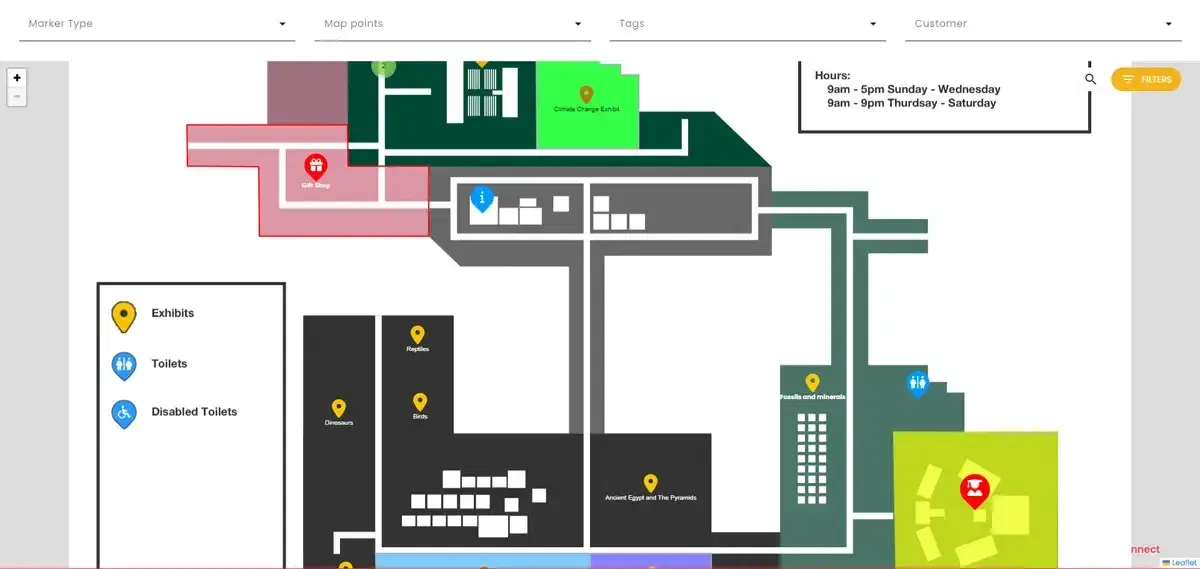The height and width of the screenshot is (569, 1200).
Task: Select the Disabled Toilets wheelchair legend pin
Action: [123, 414]
